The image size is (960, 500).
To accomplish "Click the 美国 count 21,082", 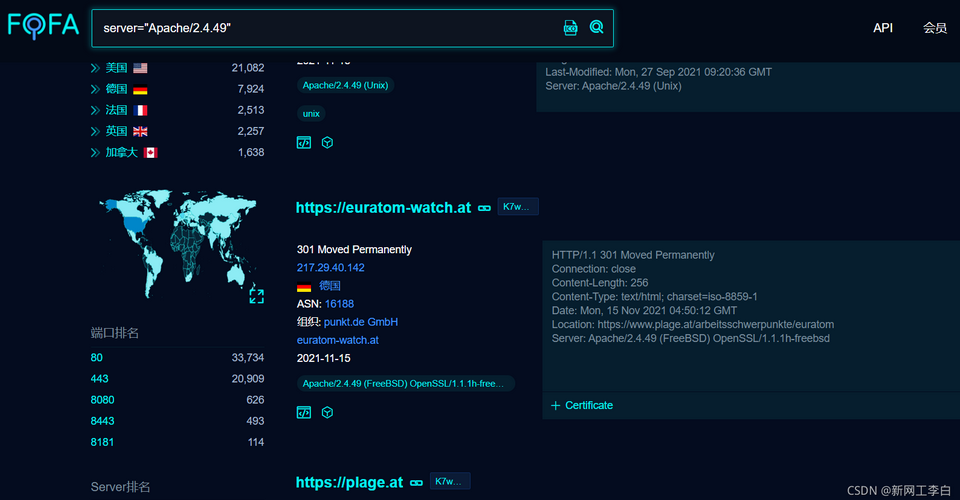I will [x=248, y=68].
